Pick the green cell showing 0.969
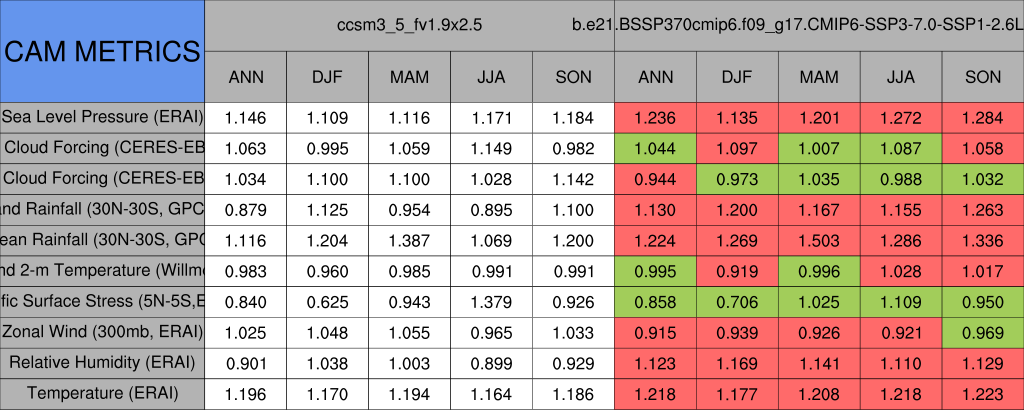 (983, 331)
